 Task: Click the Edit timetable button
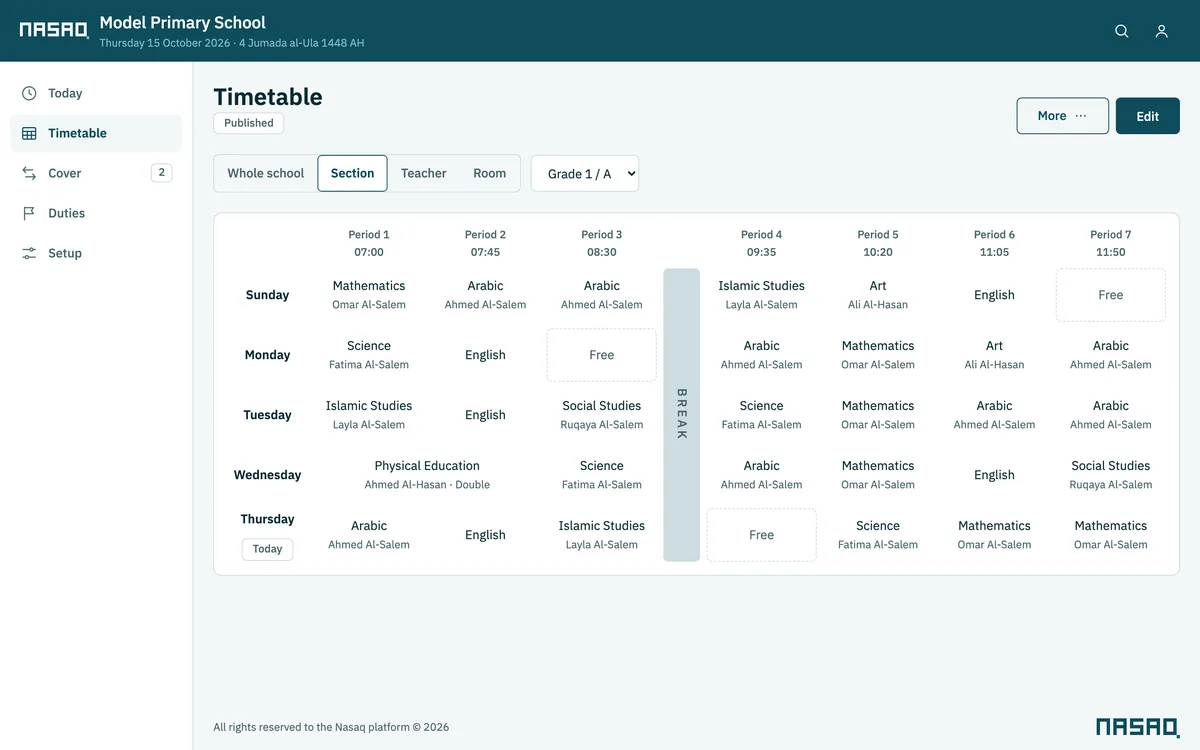click(x=1148, y=116)
